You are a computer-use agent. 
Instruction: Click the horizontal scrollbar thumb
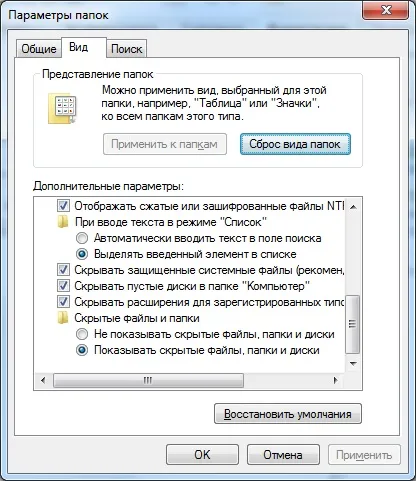148,380
